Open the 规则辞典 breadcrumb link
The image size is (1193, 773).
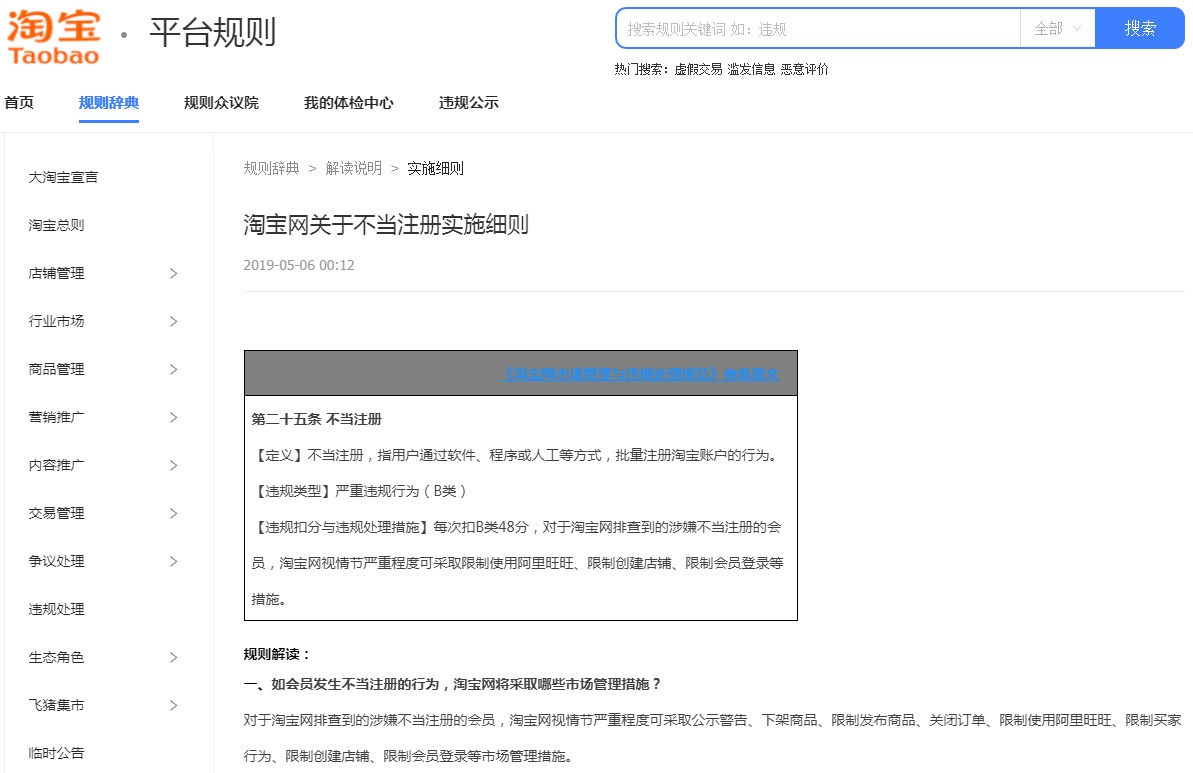[x=272, y=168]
